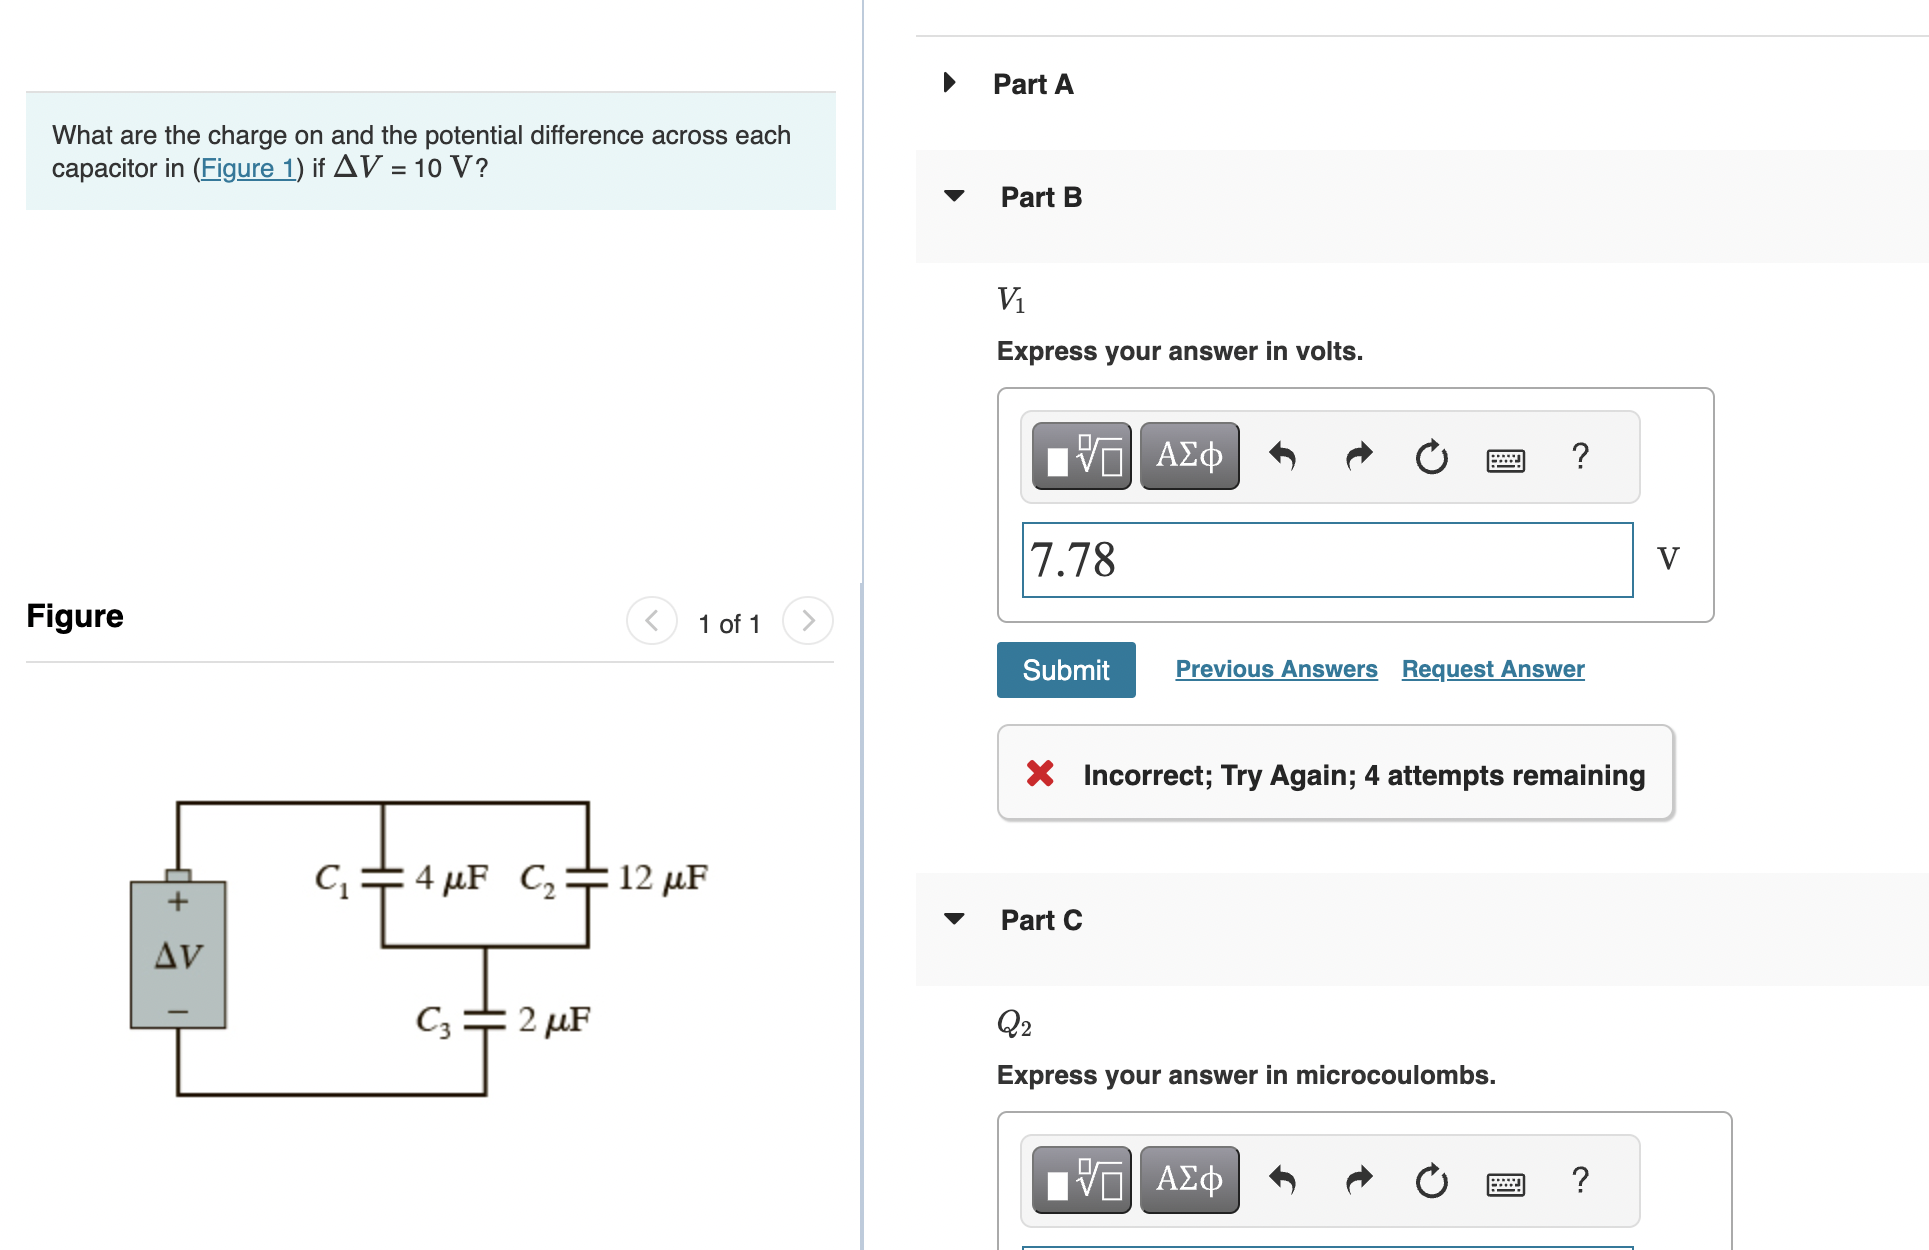View Previous Answers for Part B

pyautogui.click(x=1275, y=668)
